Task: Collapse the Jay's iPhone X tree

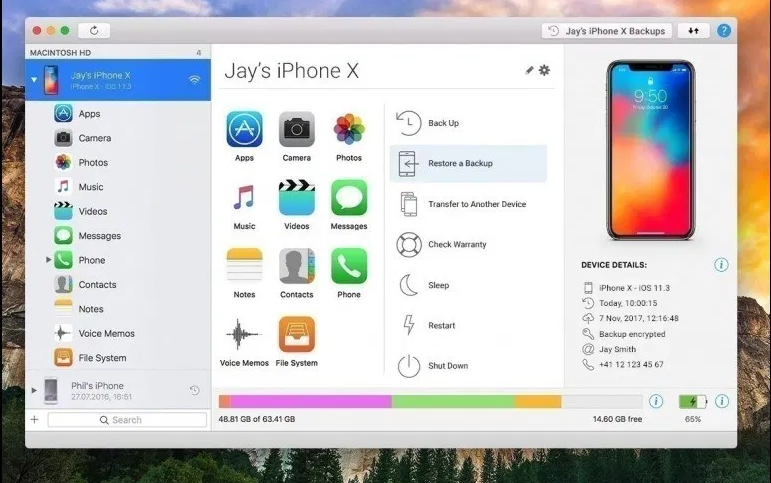Action: coord(34,79)
